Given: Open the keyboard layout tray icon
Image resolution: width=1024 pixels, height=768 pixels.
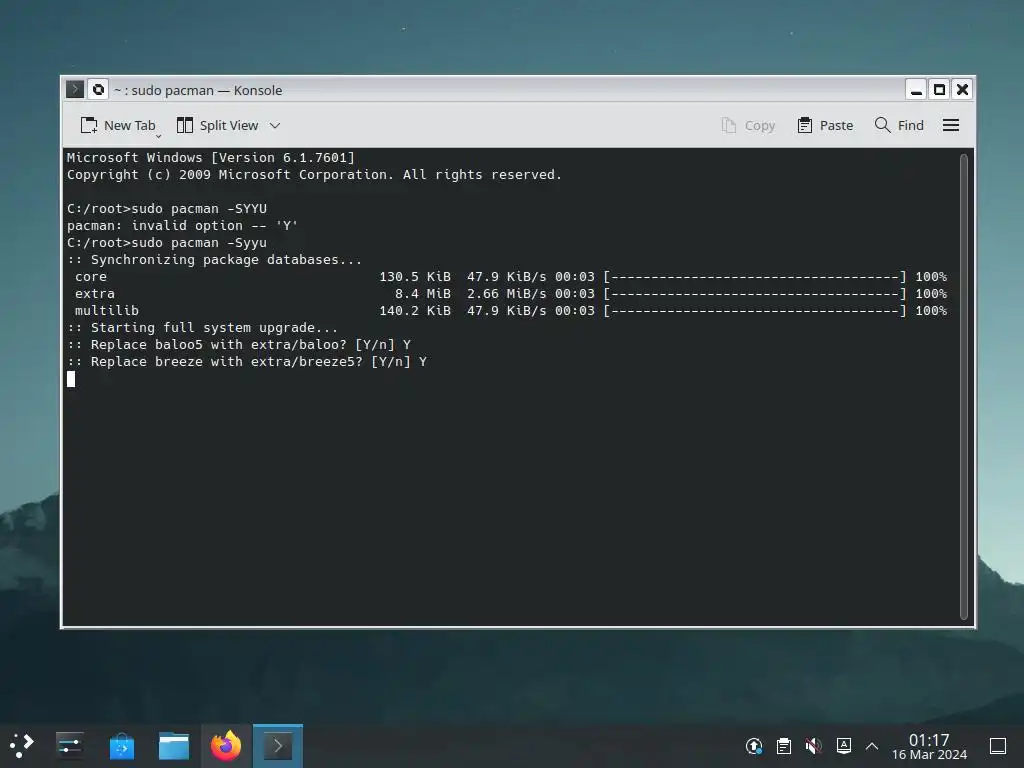Looking at the screenshot, I should click(x=843, y=746).
